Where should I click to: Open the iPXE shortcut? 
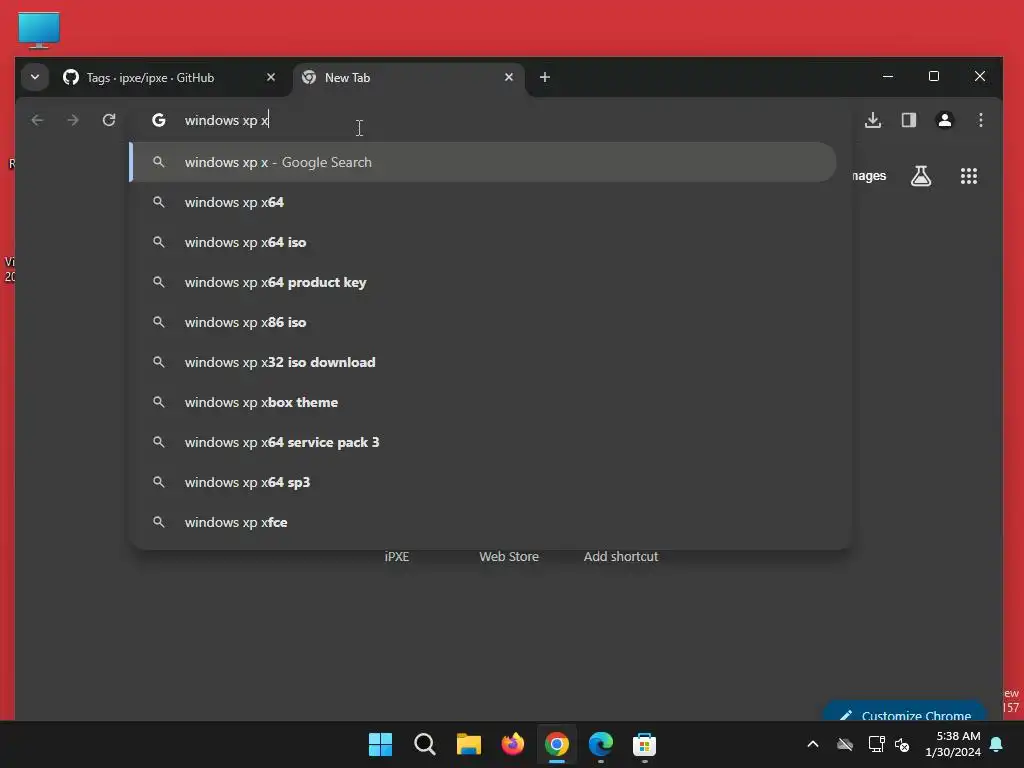tap(397, 556)
